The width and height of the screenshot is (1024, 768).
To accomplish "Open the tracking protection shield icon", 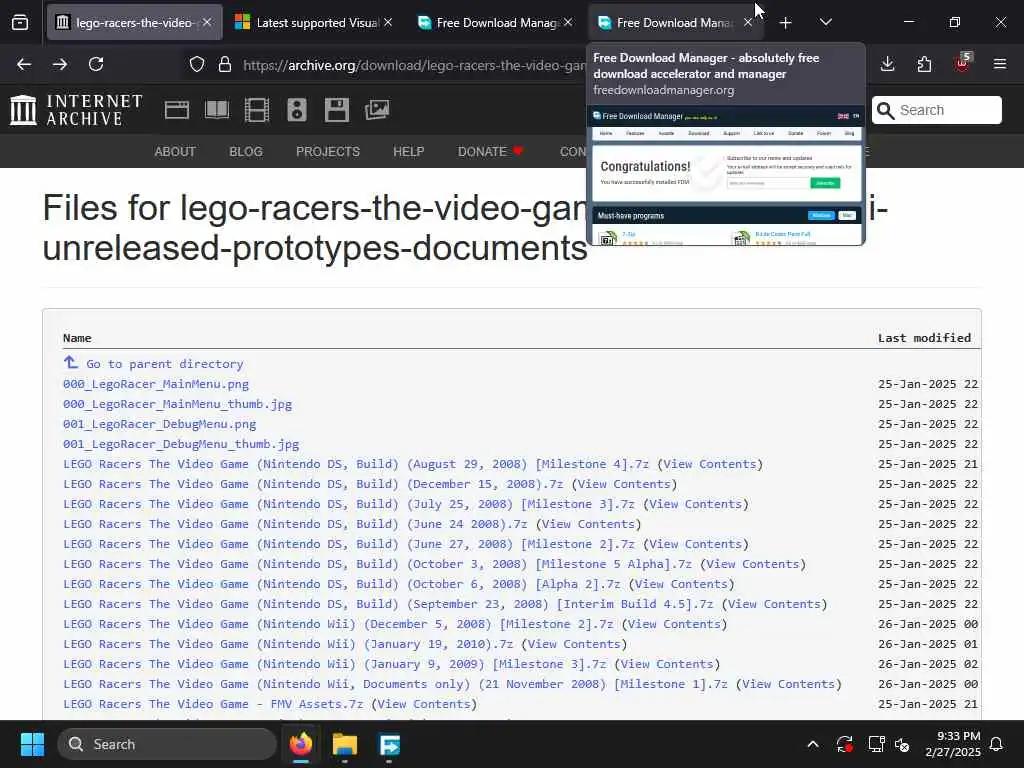I will 197,64.
